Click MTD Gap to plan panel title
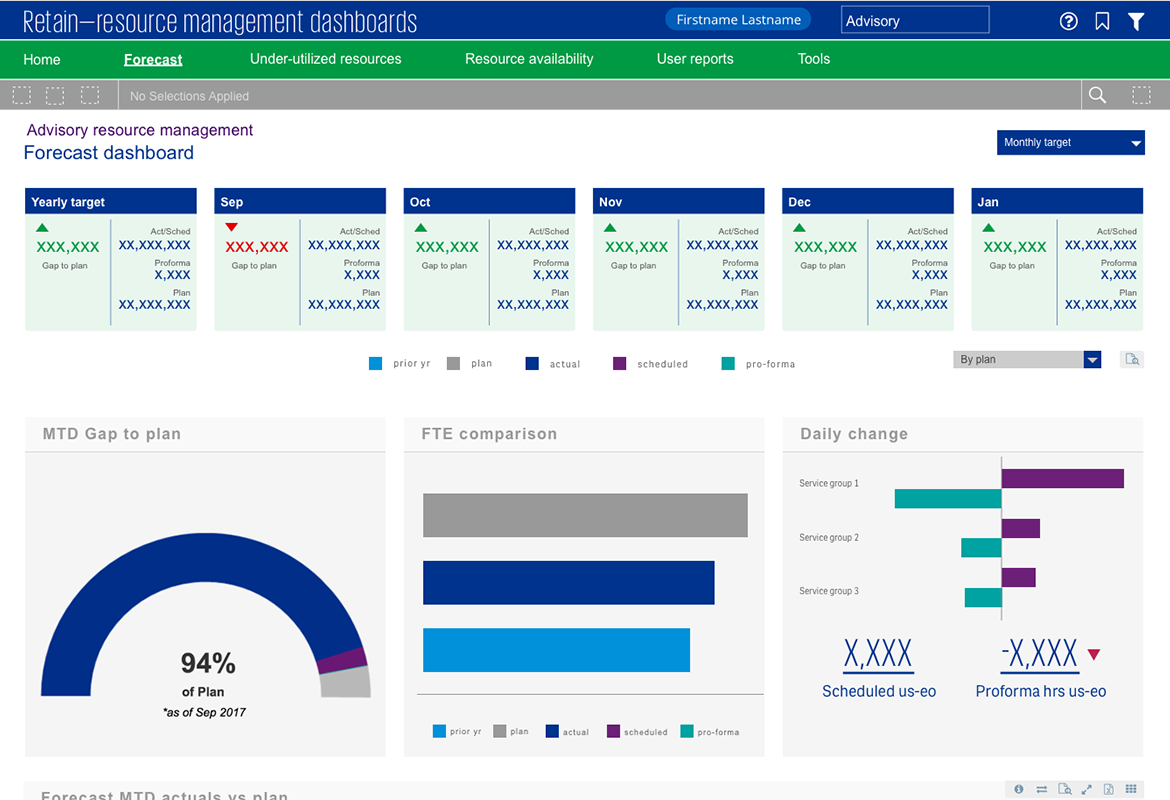The height and width of the screenshot is (800, 1170). click(112, 434)
